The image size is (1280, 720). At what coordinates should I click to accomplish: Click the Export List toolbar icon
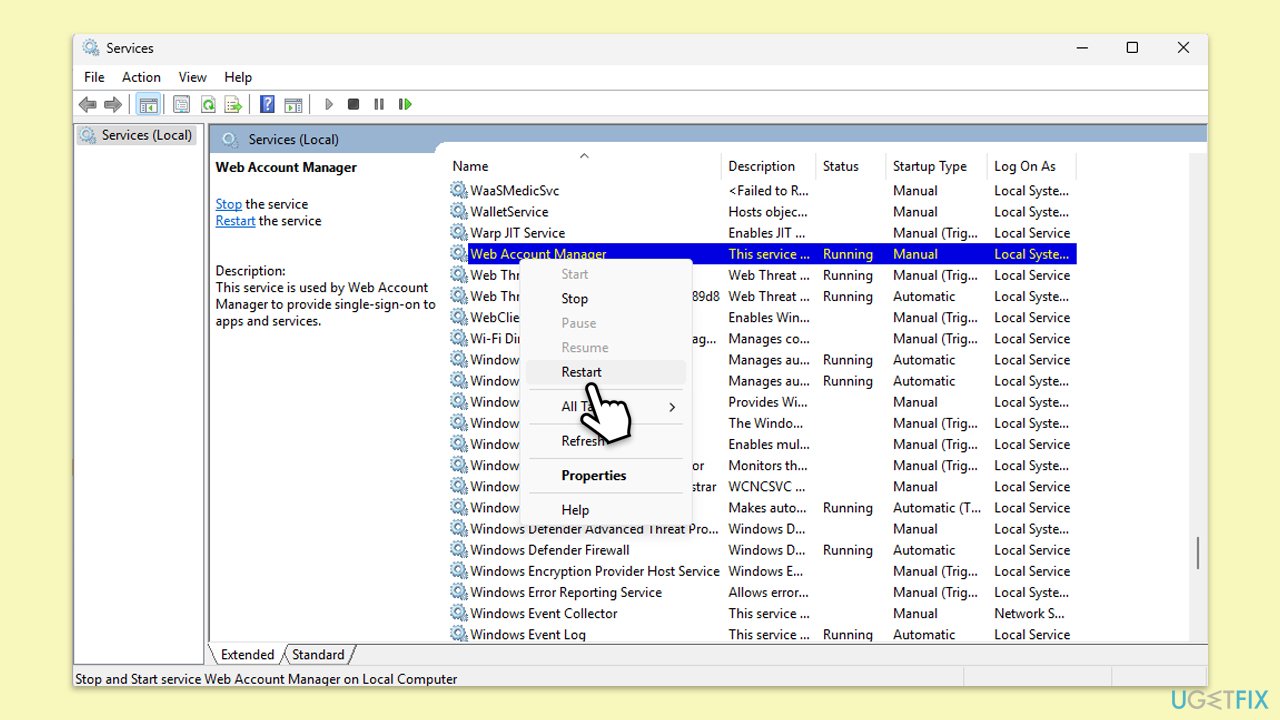coord(233,104)
